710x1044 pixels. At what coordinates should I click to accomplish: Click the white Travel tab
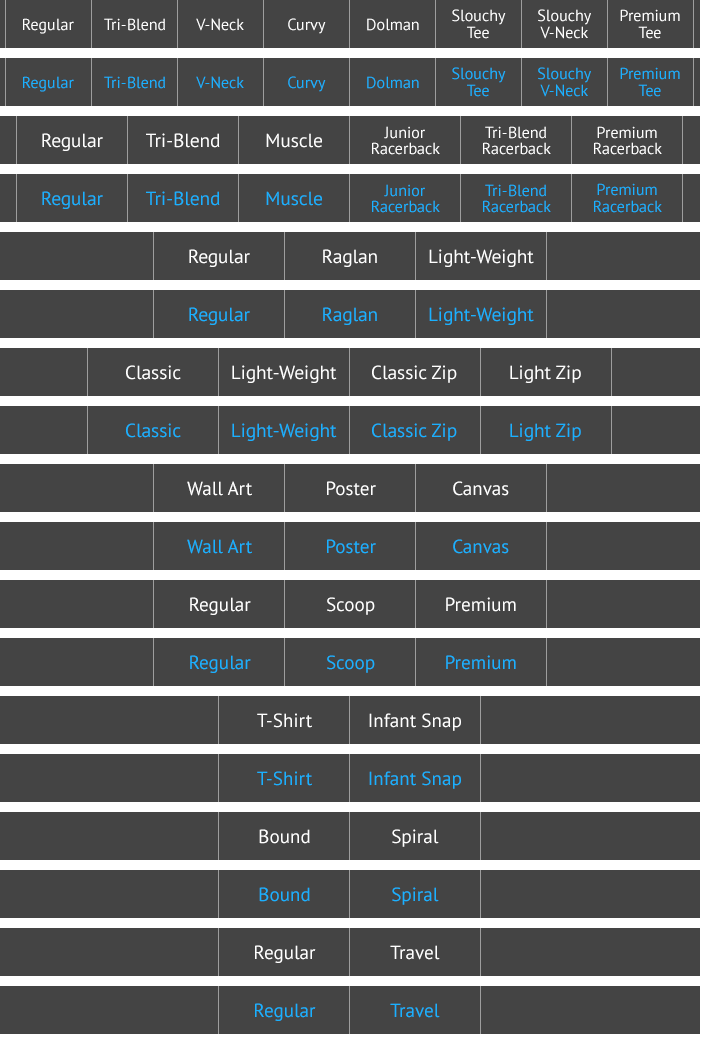(x=415, y=953)
